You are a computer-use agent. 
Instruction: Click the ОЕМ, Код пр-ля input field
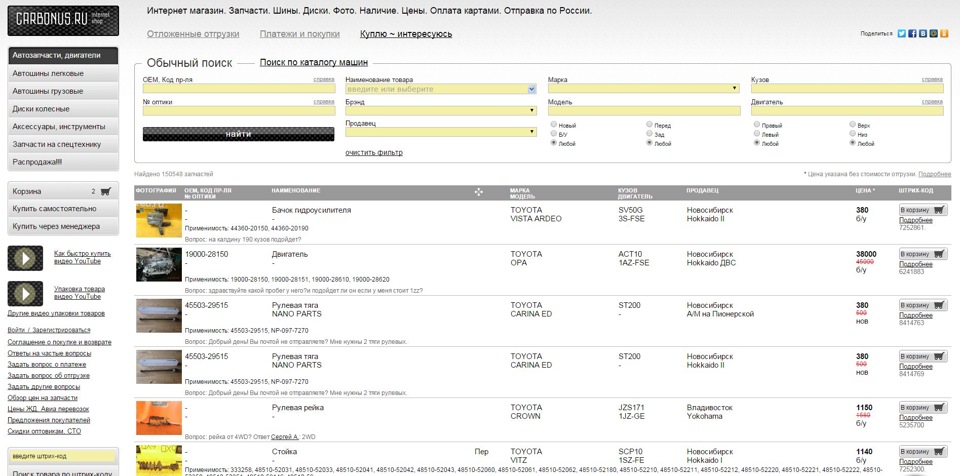pyautogui.click(x=239, y=89)
